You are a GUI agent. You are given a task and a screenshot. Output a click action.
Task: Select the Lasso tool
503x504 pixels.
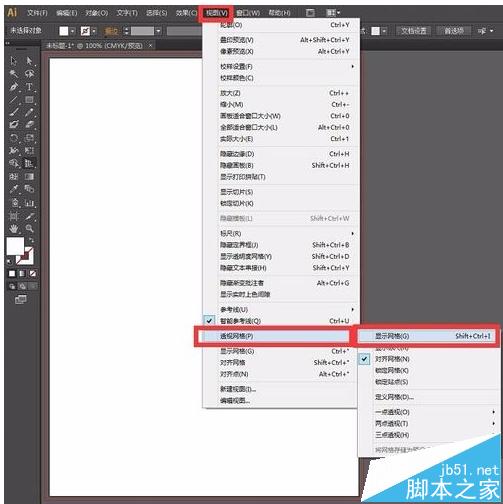[29, 74]
